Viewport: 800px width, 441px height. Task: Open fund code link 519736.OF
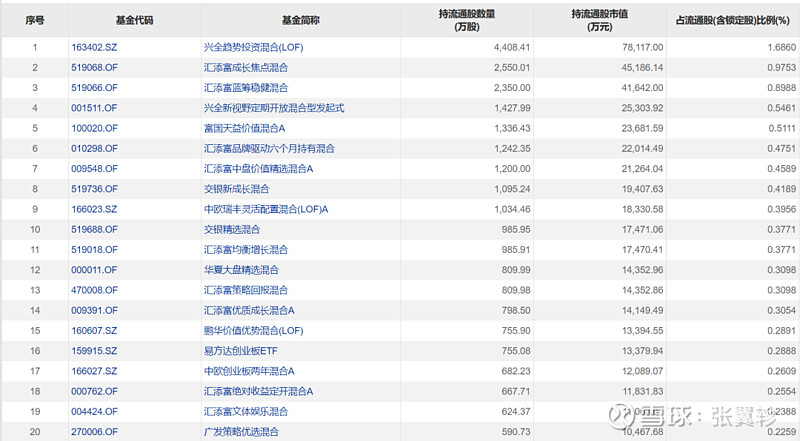click(x=94, y=189)
